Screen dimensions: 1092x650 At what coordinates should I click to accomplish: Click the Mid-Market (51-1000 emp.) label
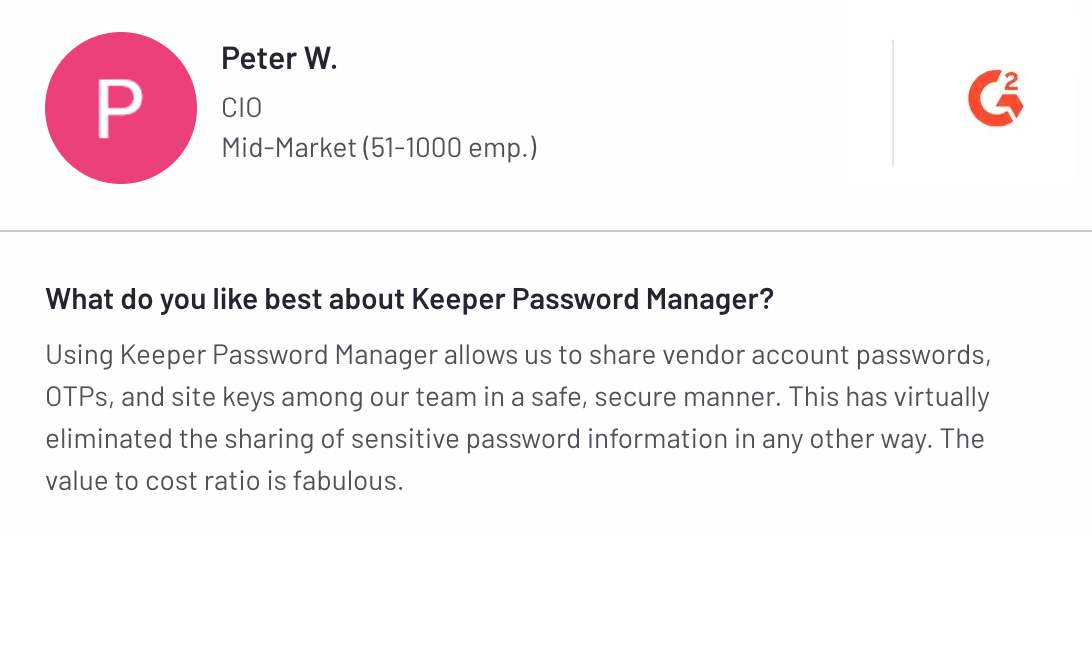click(379, 148)
